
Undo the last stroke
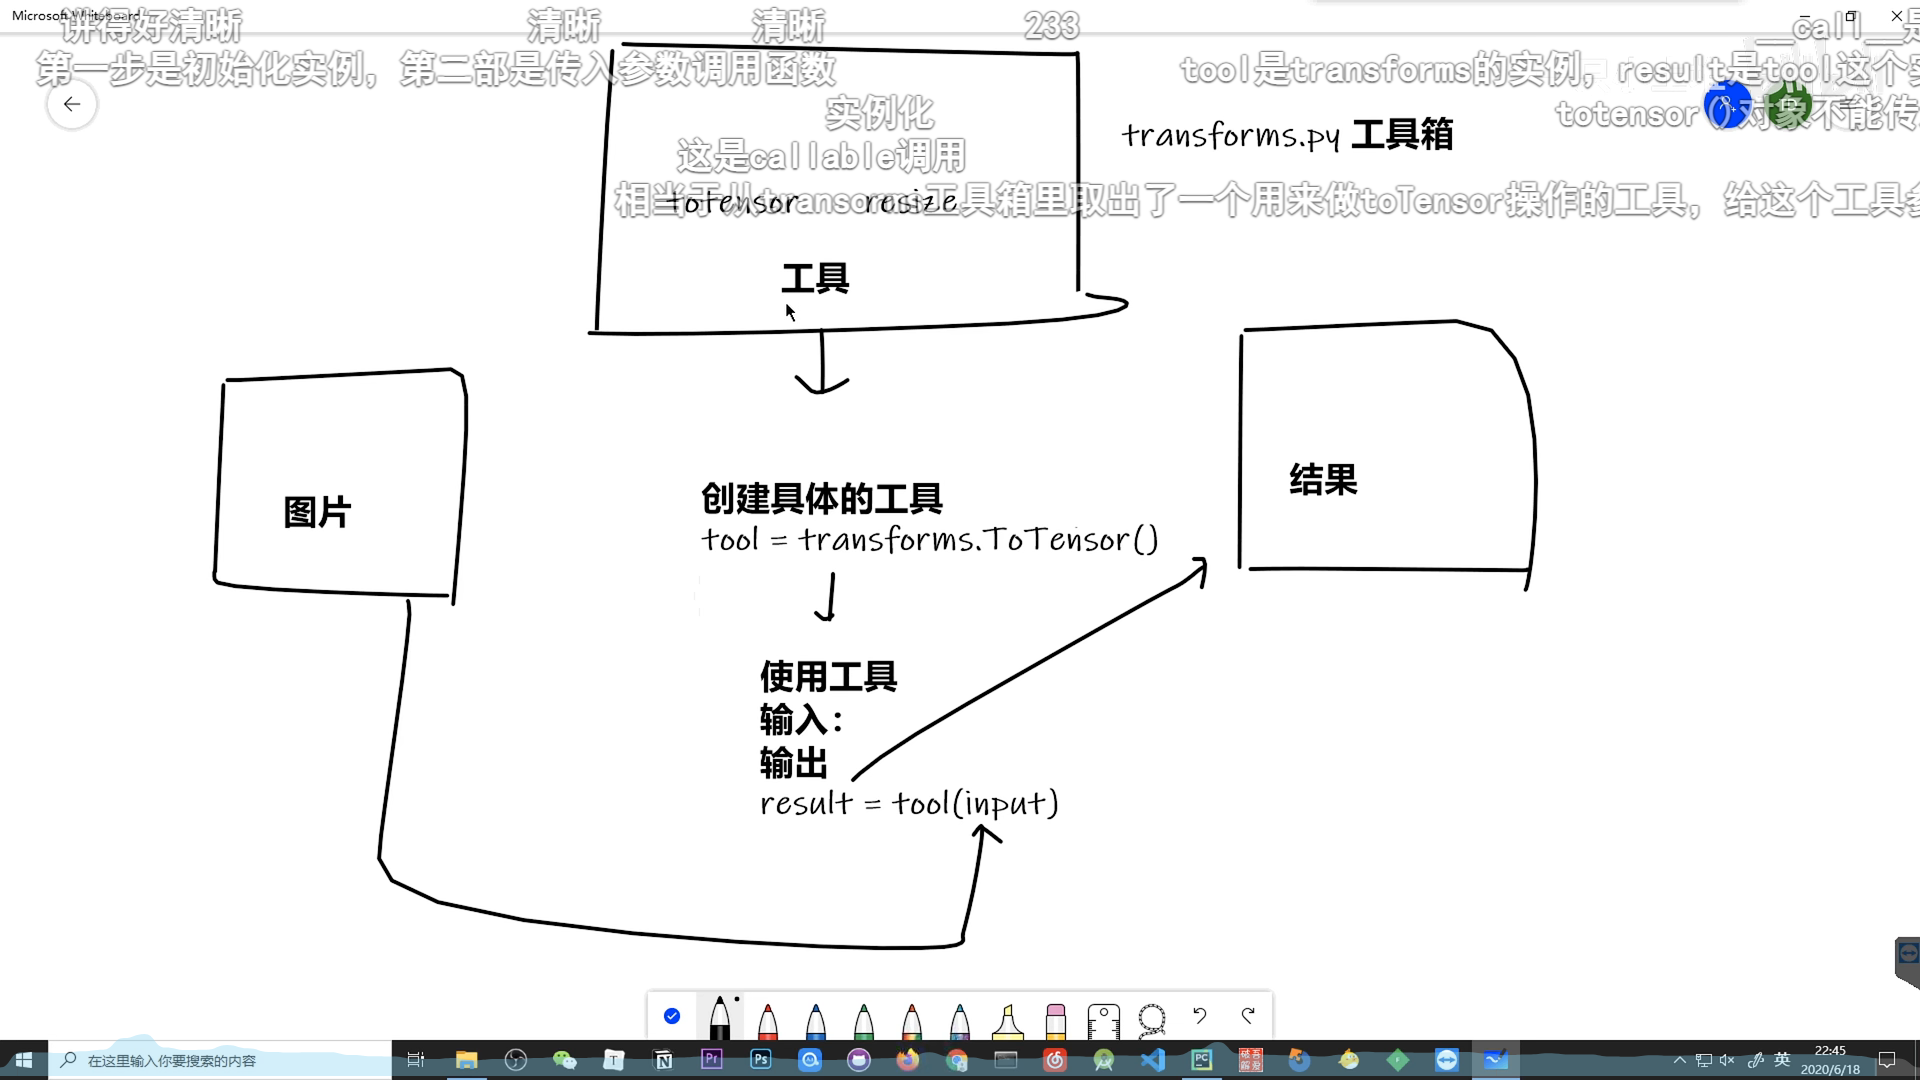click(x=1200, y=1016)
